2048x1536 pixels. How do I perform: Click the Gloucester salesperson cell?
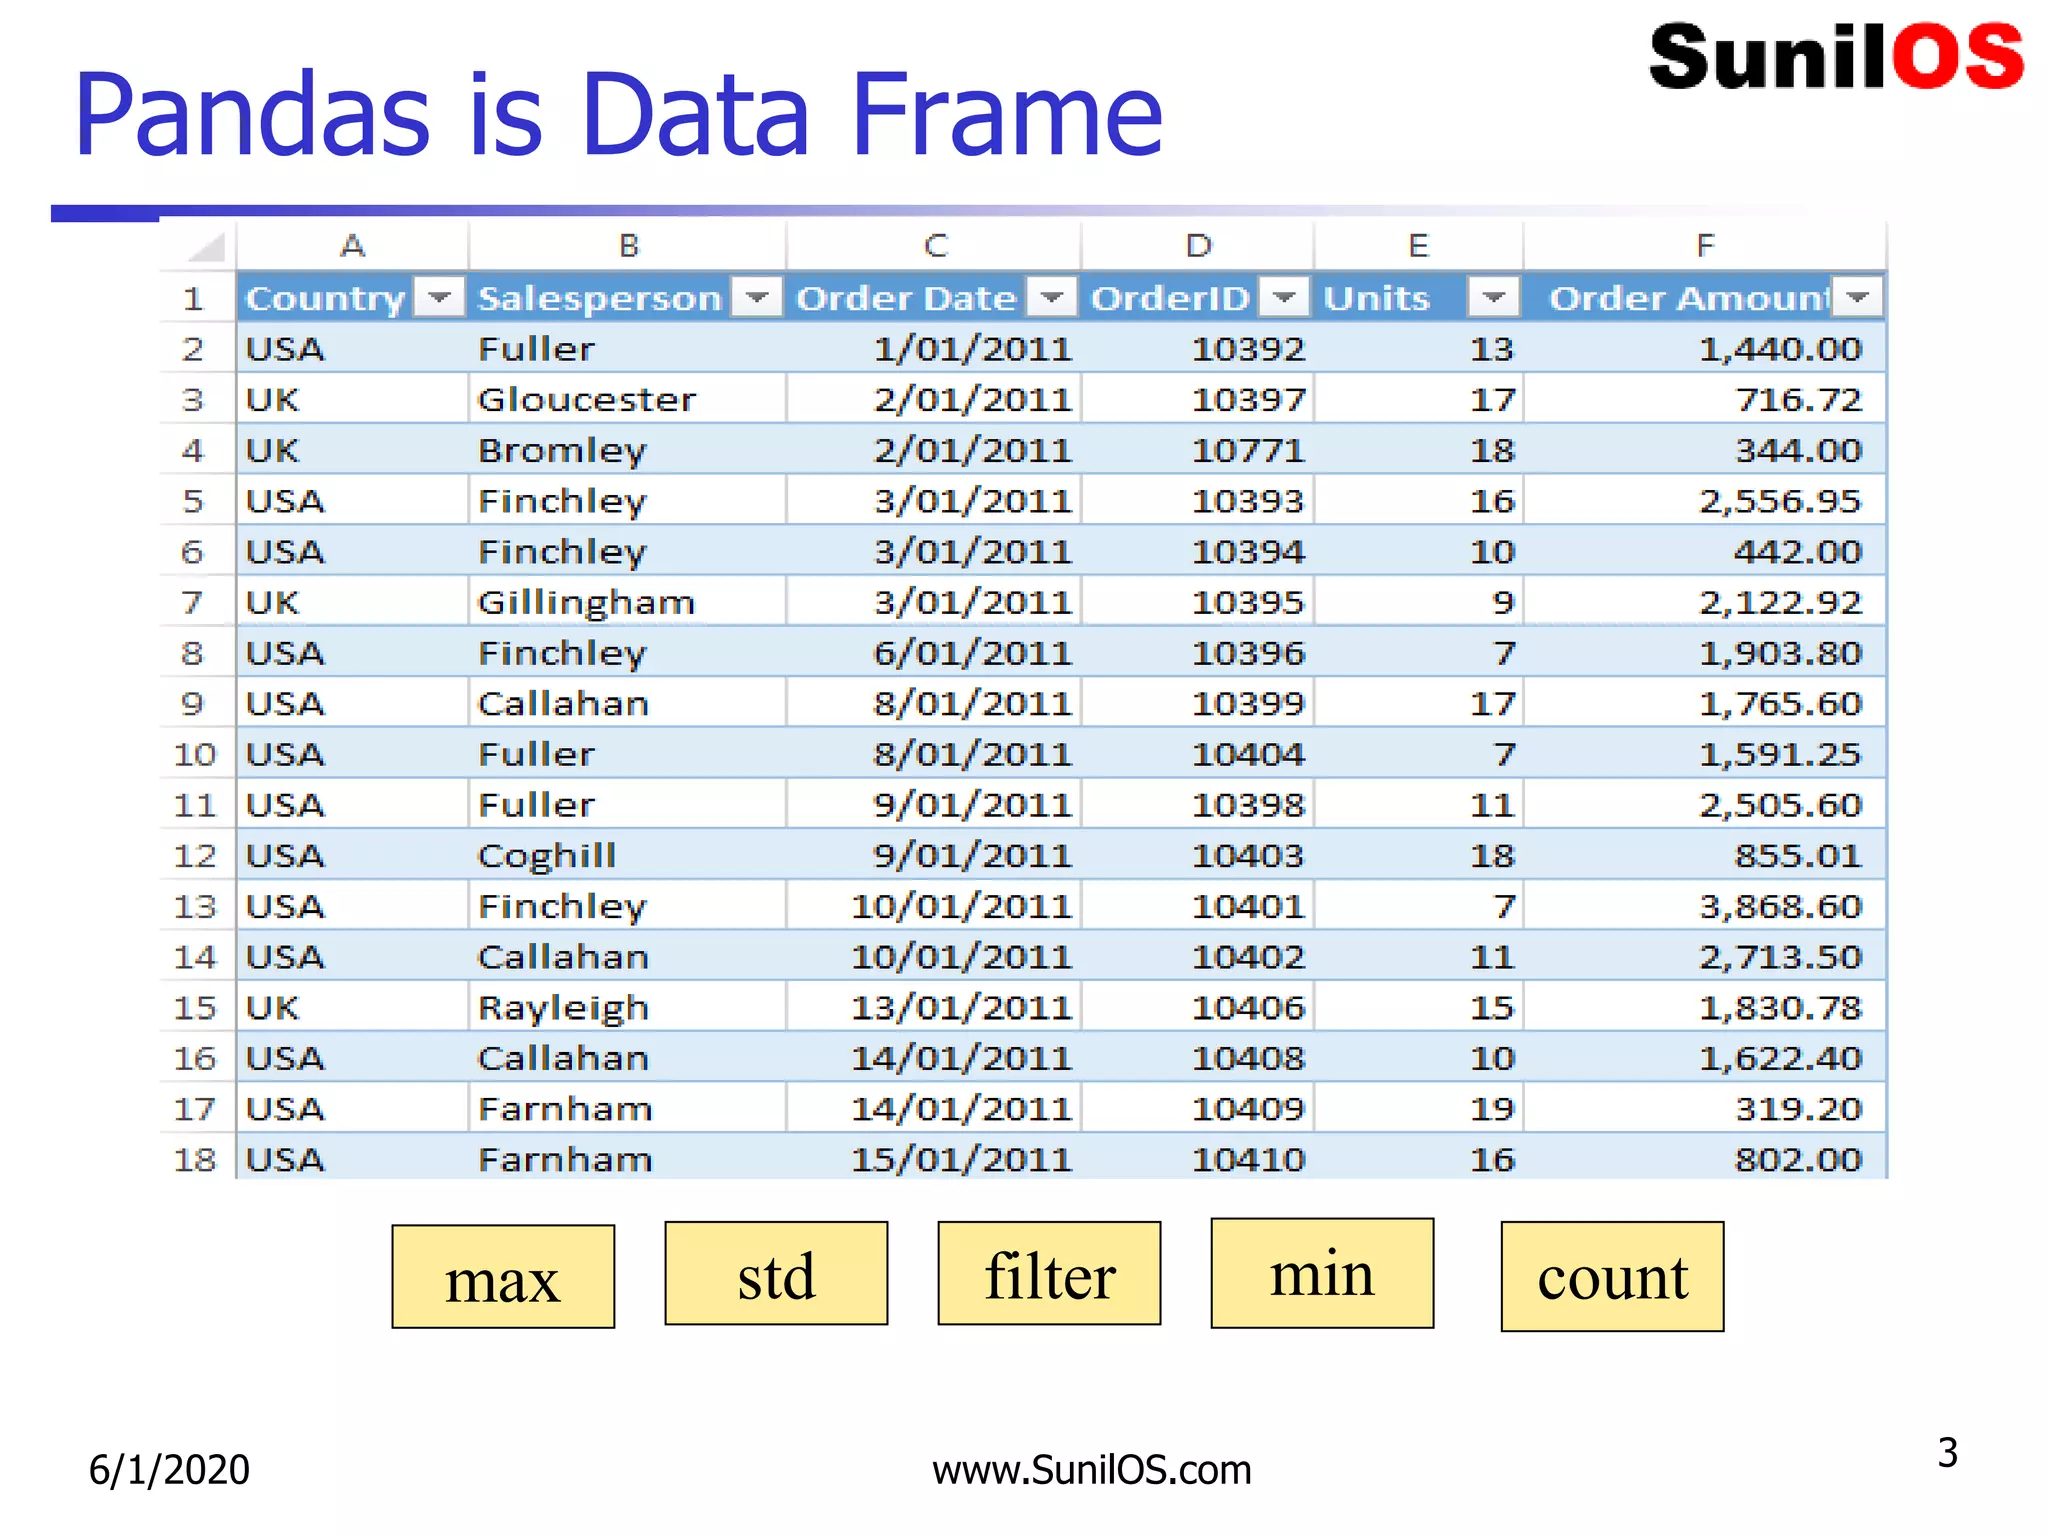(x=627, y=400)
